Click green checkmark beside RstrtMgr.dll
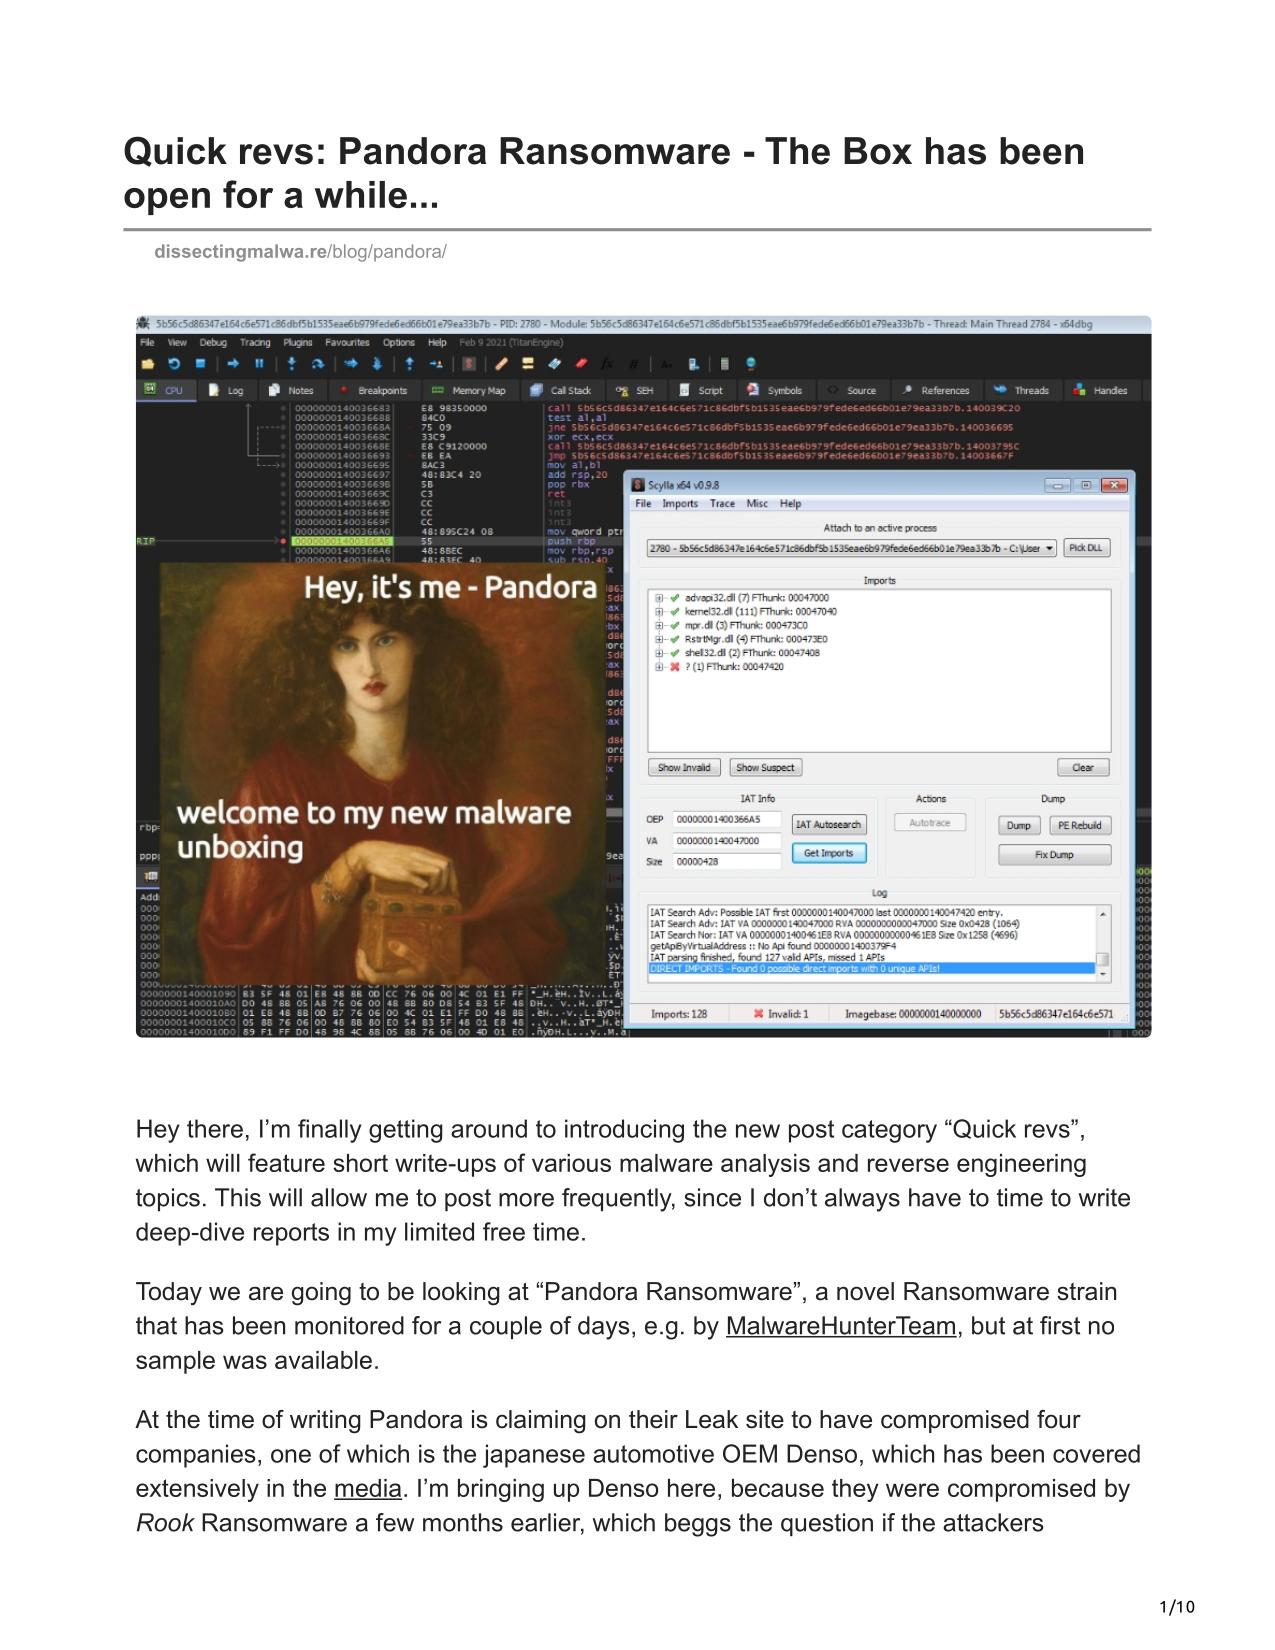This screenshot has width=1275, height=1650. point(675,639)
